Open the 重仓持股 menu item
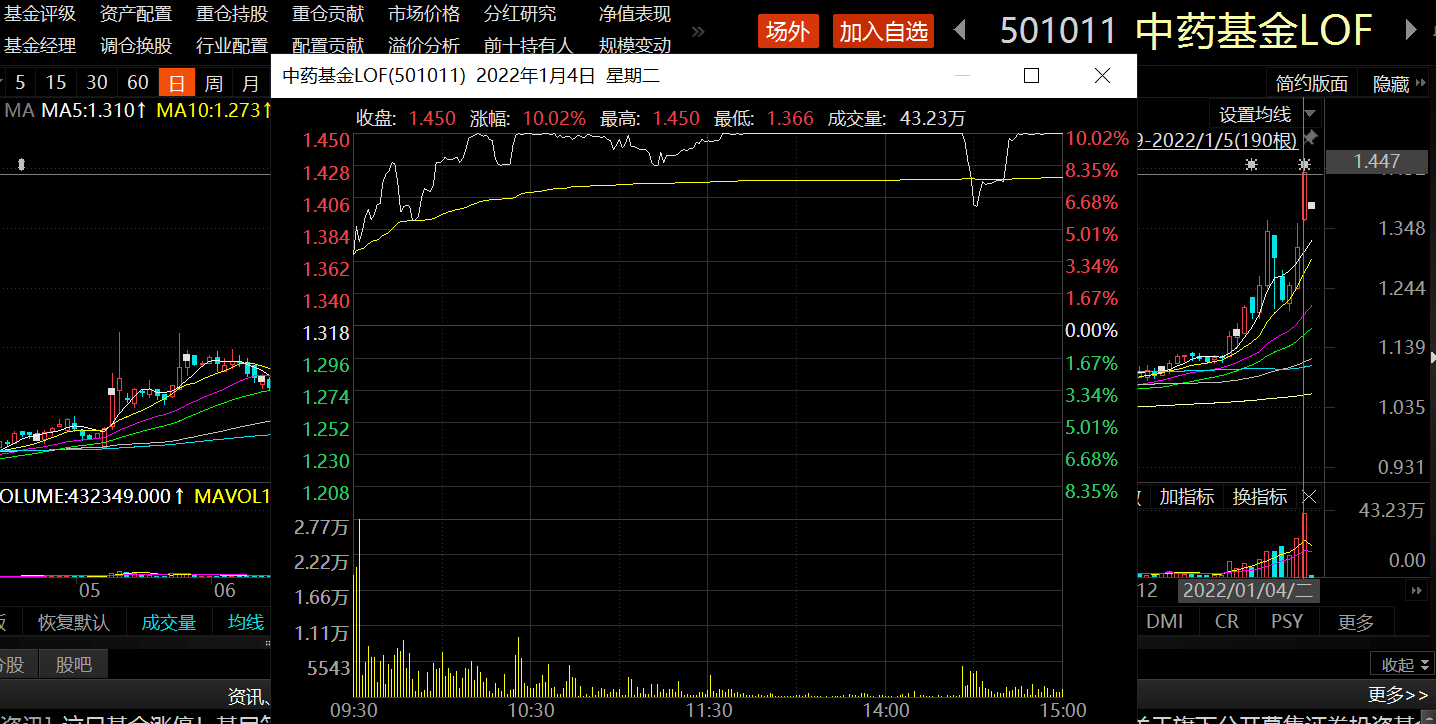This screenshot has height=724, width=1436. pos(232,14)
